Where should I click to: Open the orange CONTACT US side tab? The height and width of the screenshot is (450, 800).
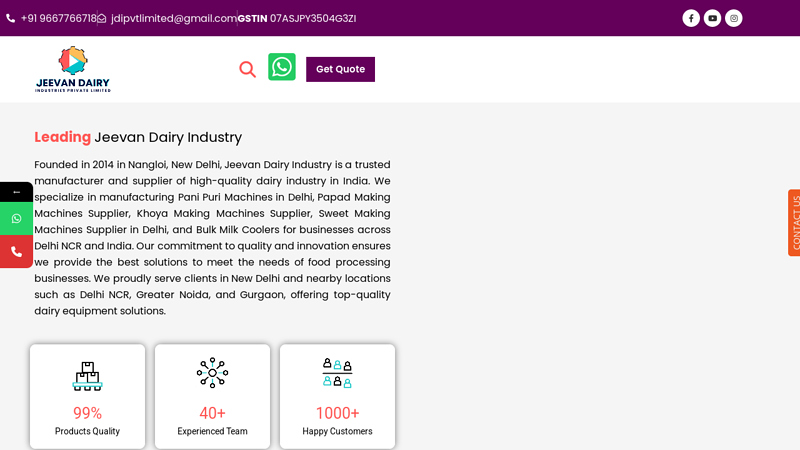coord(794,222)
